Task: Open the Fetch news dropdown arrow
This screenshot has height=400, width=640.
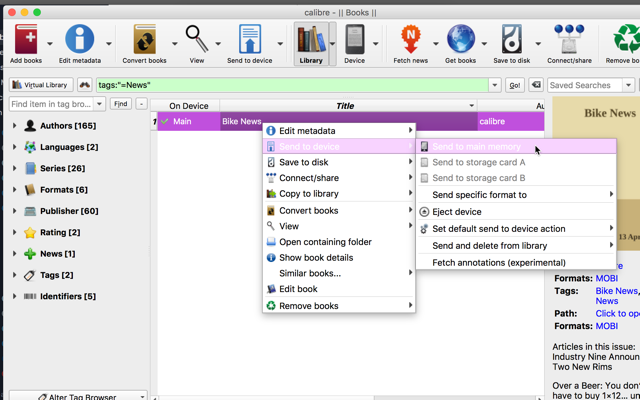Action: tap(436, 44)
